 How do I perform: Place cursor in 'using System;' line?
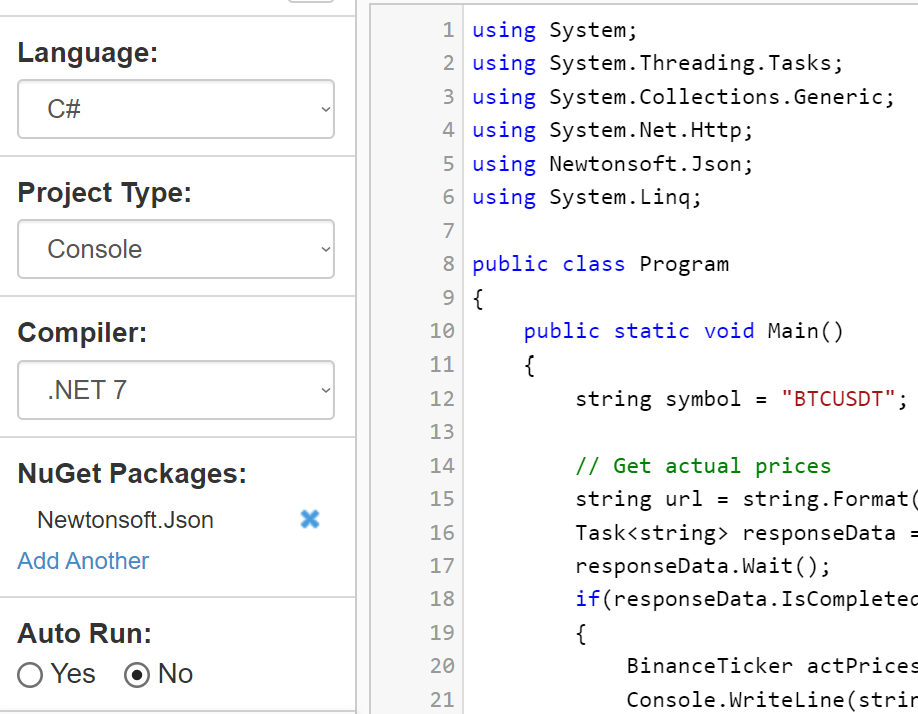tap(554, 30)
